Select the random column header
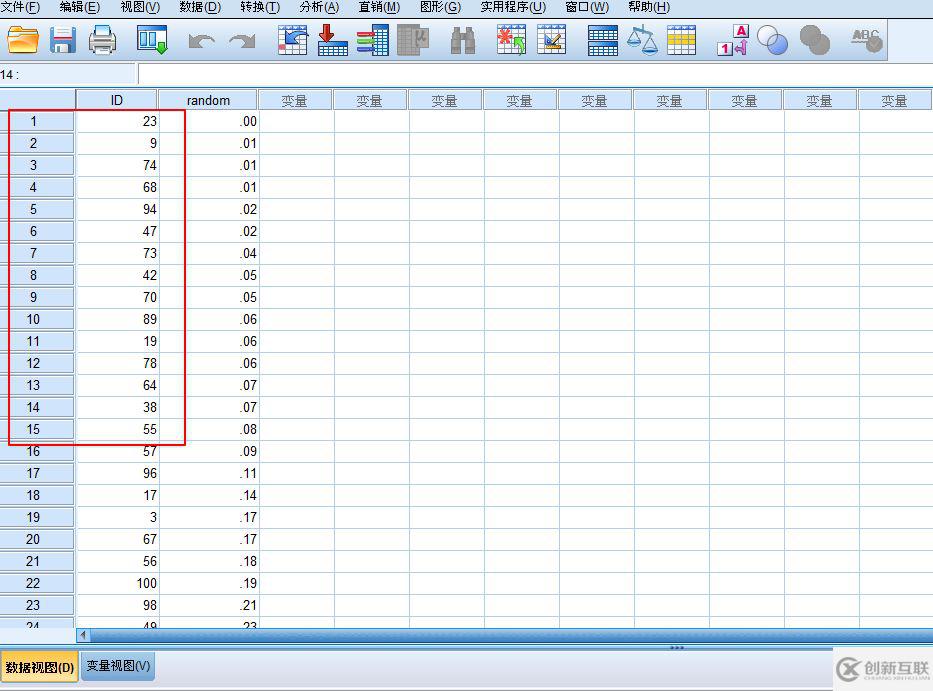933x691 pixels. pyautogui.click(x=208, y=100)
